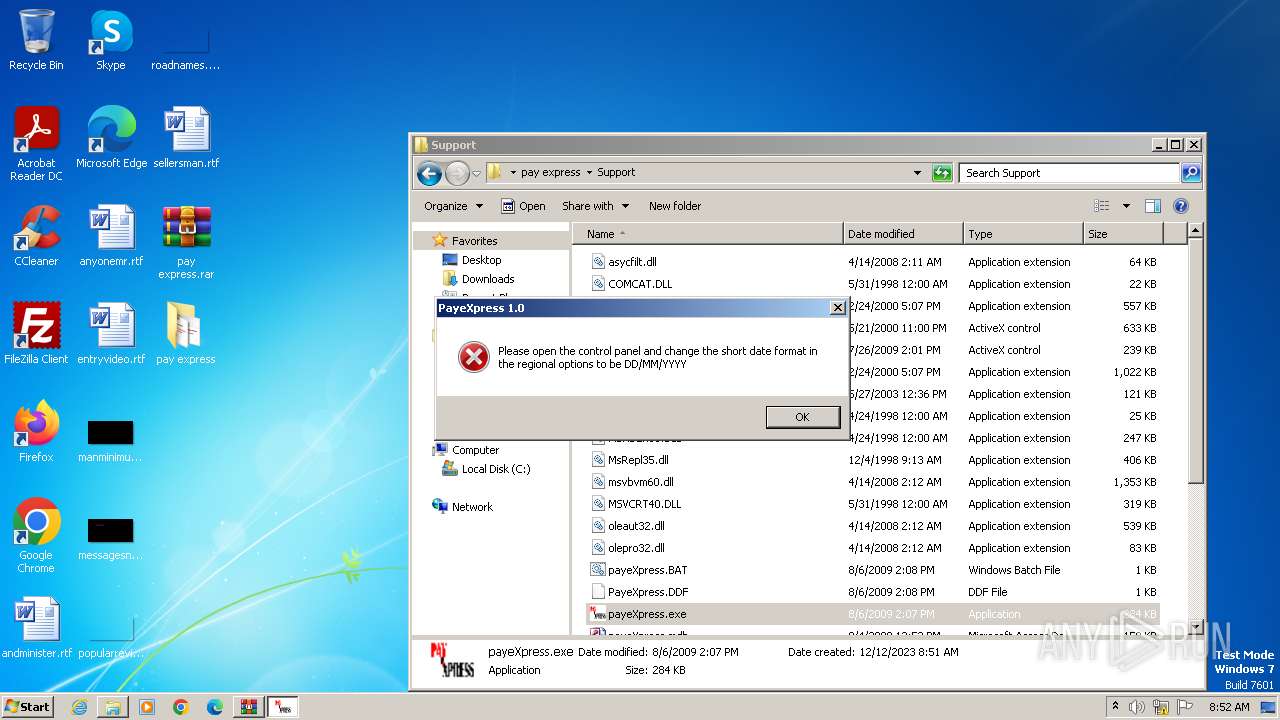The width and height of the screenshot is (1280, 720).
Task: Click Open in the Explorer toolbar
Action: (523, 206)
